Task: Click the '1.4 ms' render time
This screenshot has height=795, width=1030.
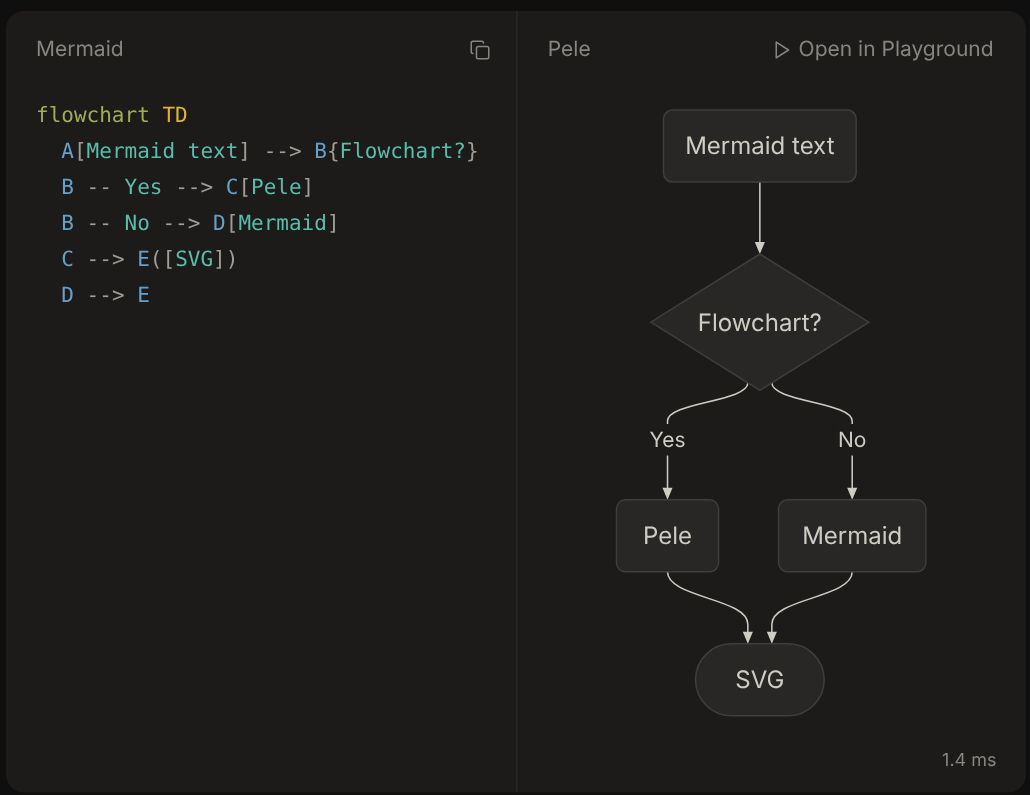Action: click(968, 760)
